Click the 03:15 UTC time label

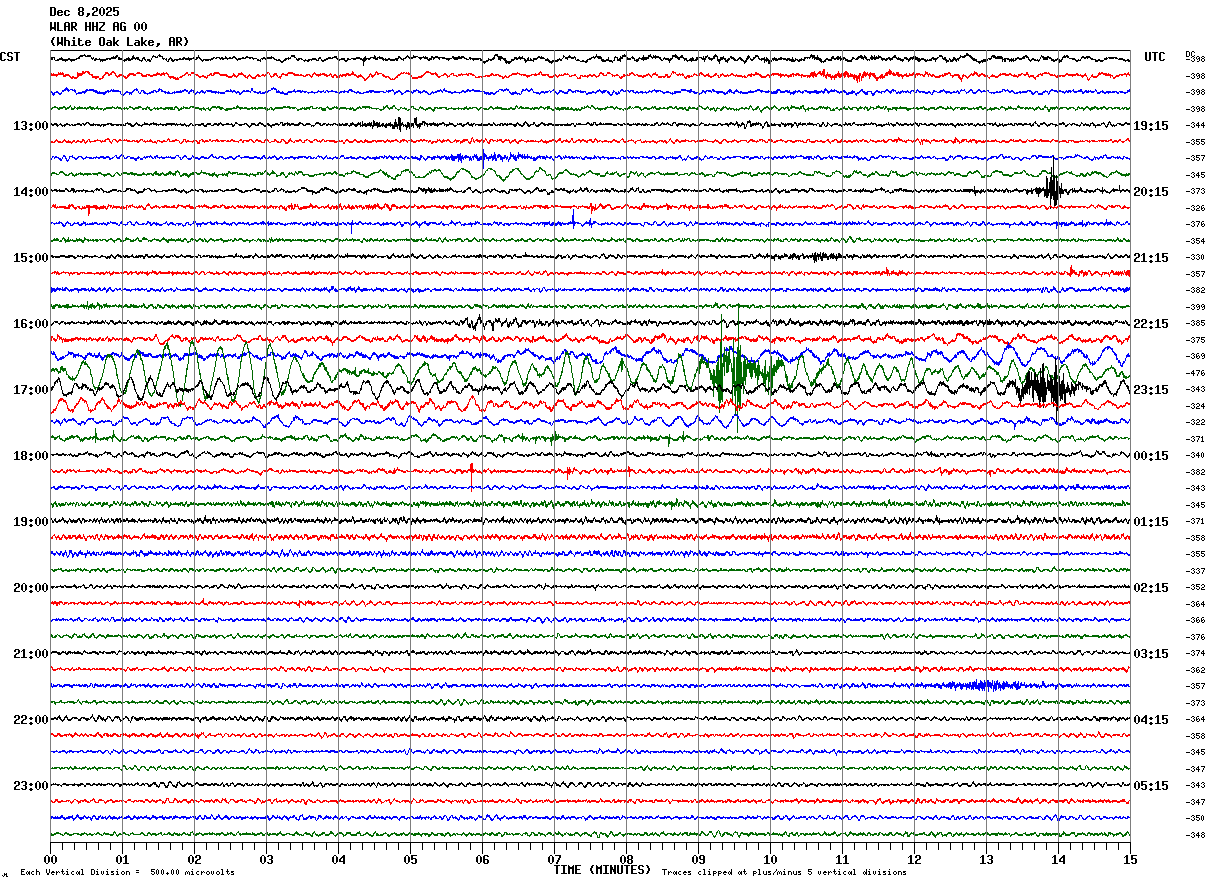[x=1151, y=654]
